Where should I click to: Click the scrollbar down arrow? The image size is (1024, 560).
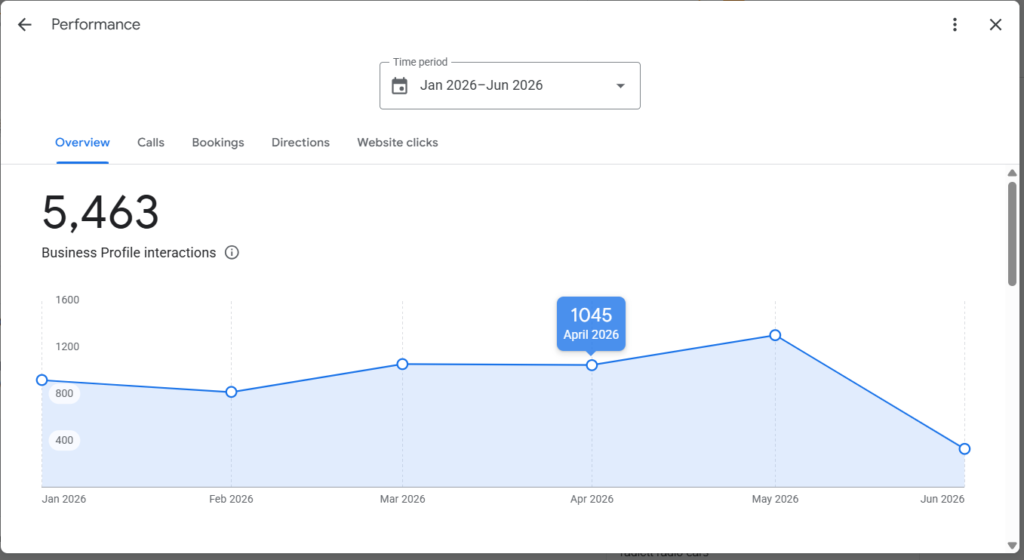pyautogui.click(x=1012, y=546)
